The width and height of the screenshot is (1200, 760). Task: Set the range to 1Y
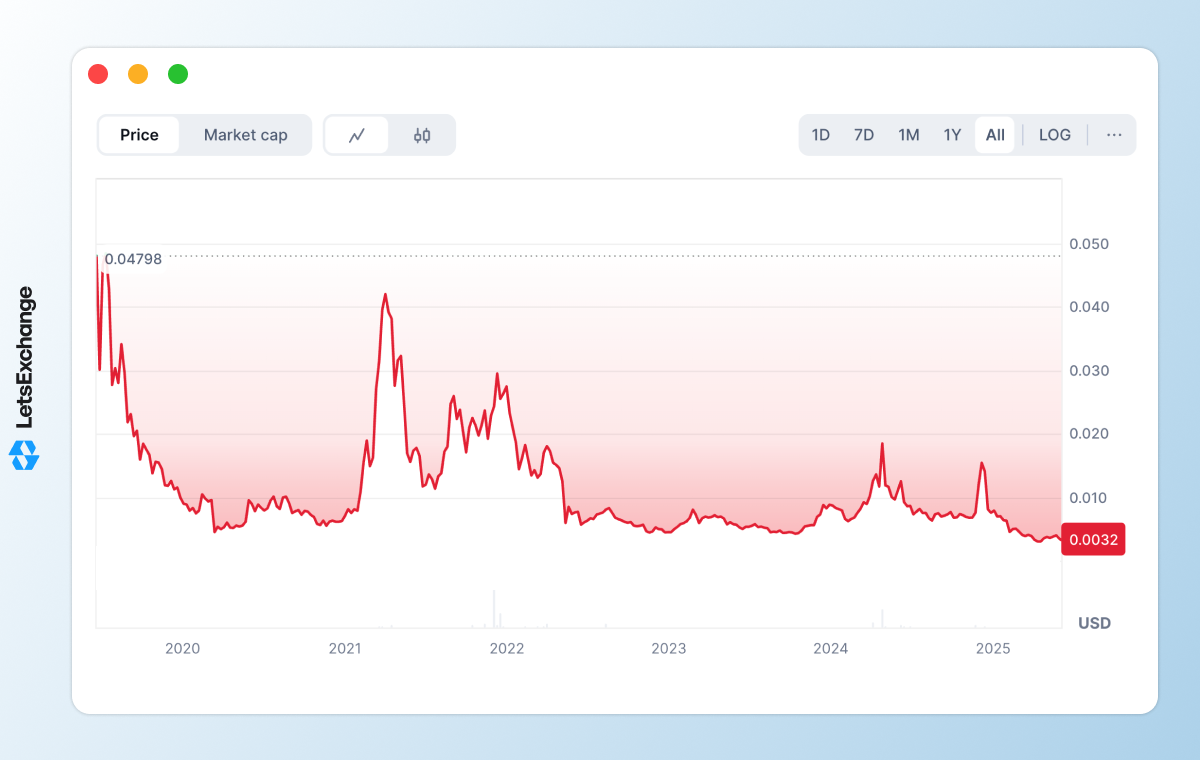coord(952,135)
